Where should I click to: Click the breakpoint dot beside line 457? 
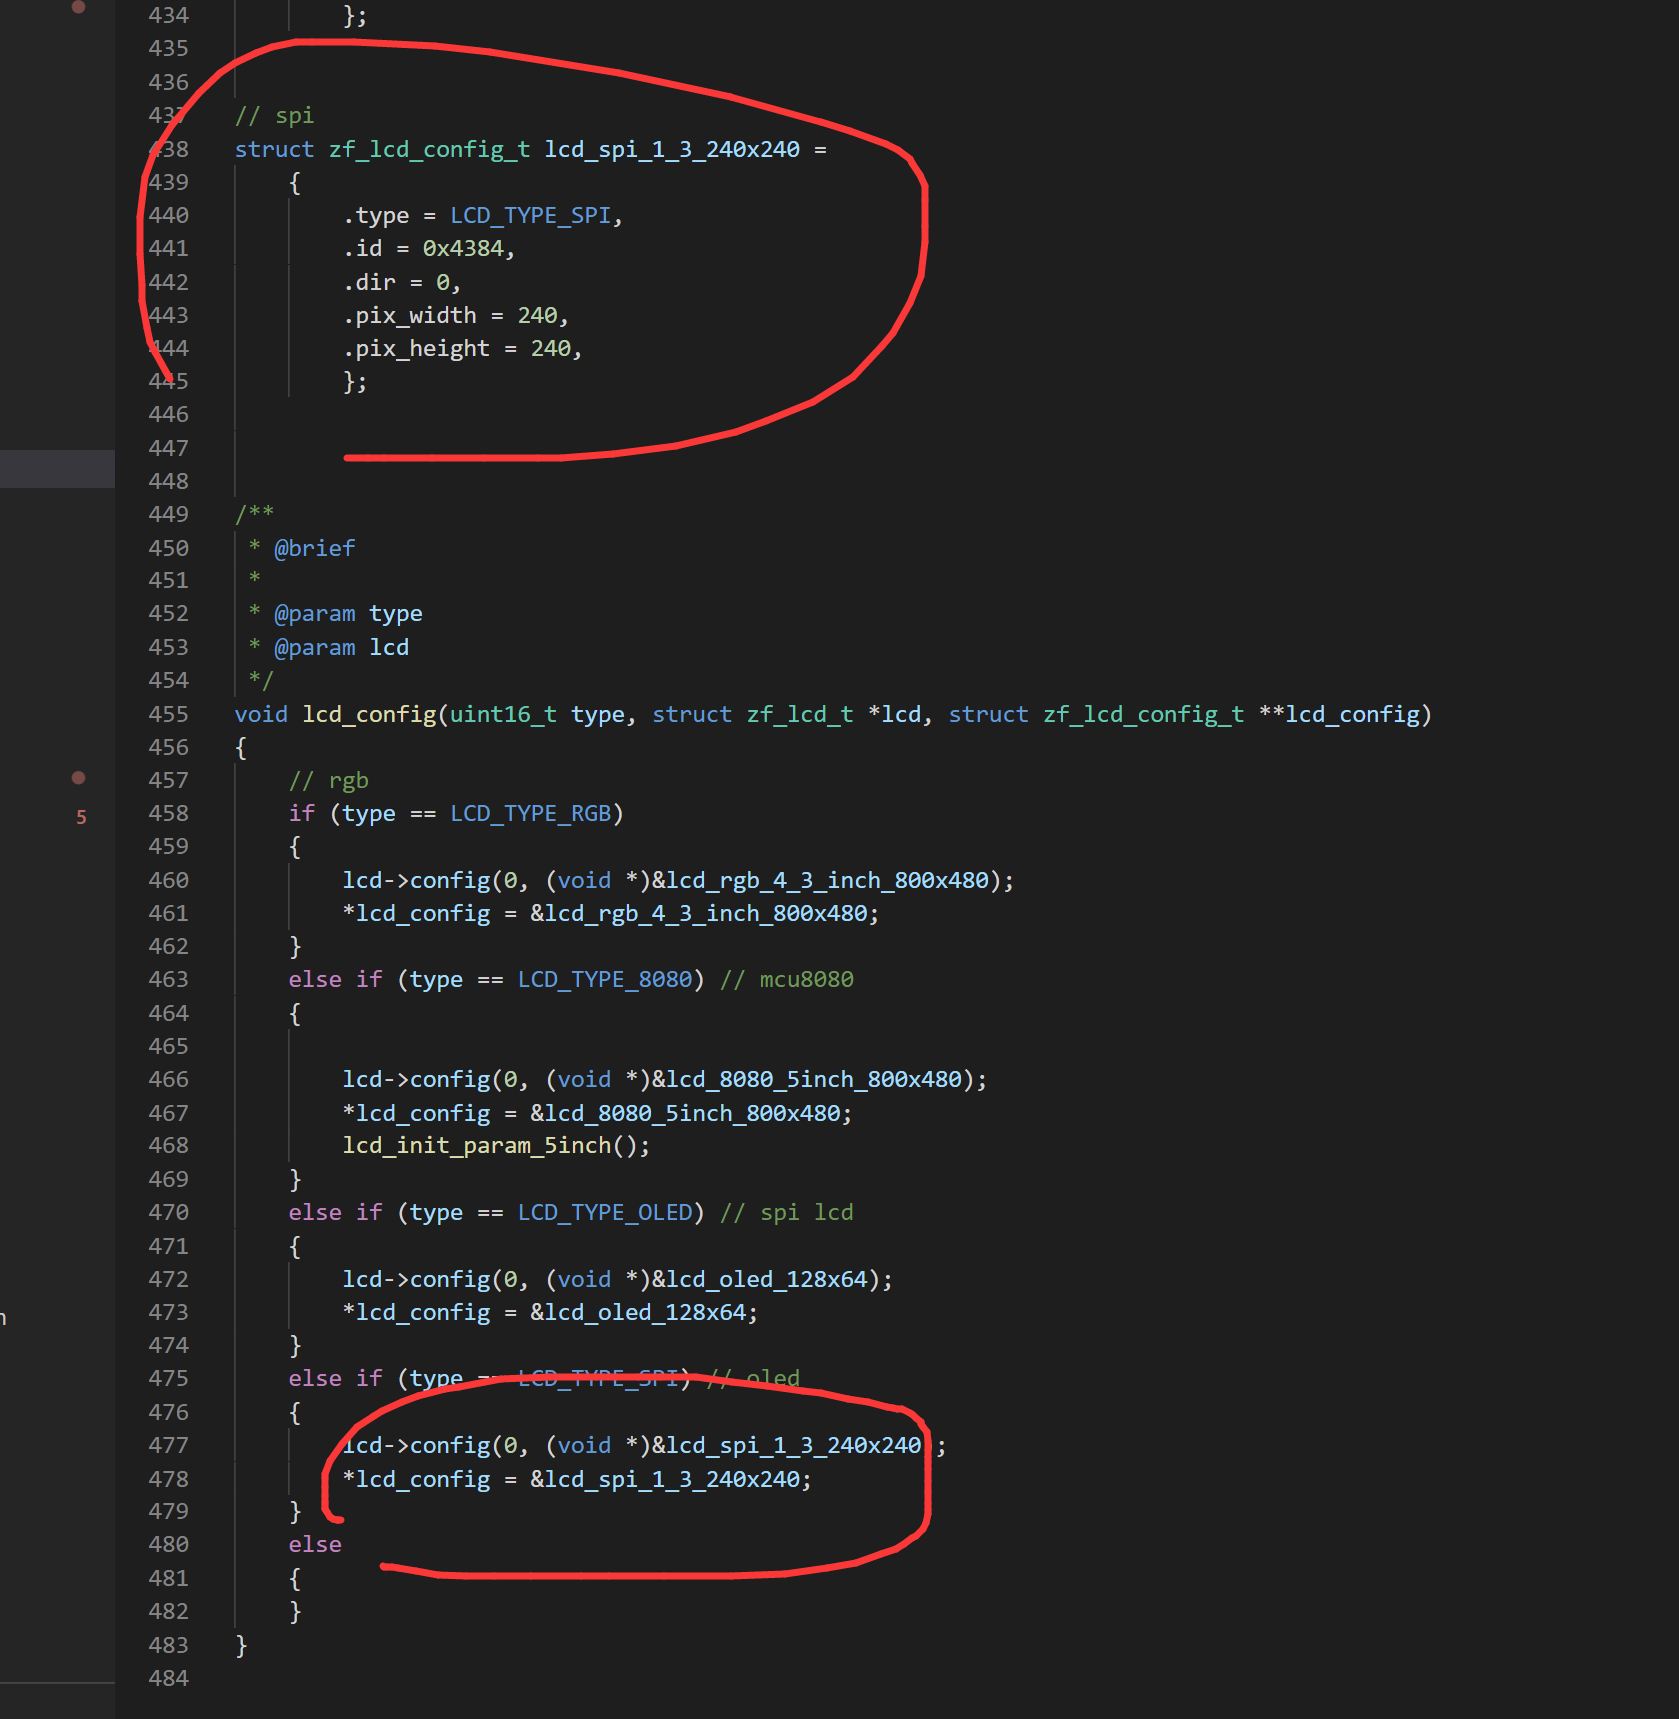click(78, 778)
